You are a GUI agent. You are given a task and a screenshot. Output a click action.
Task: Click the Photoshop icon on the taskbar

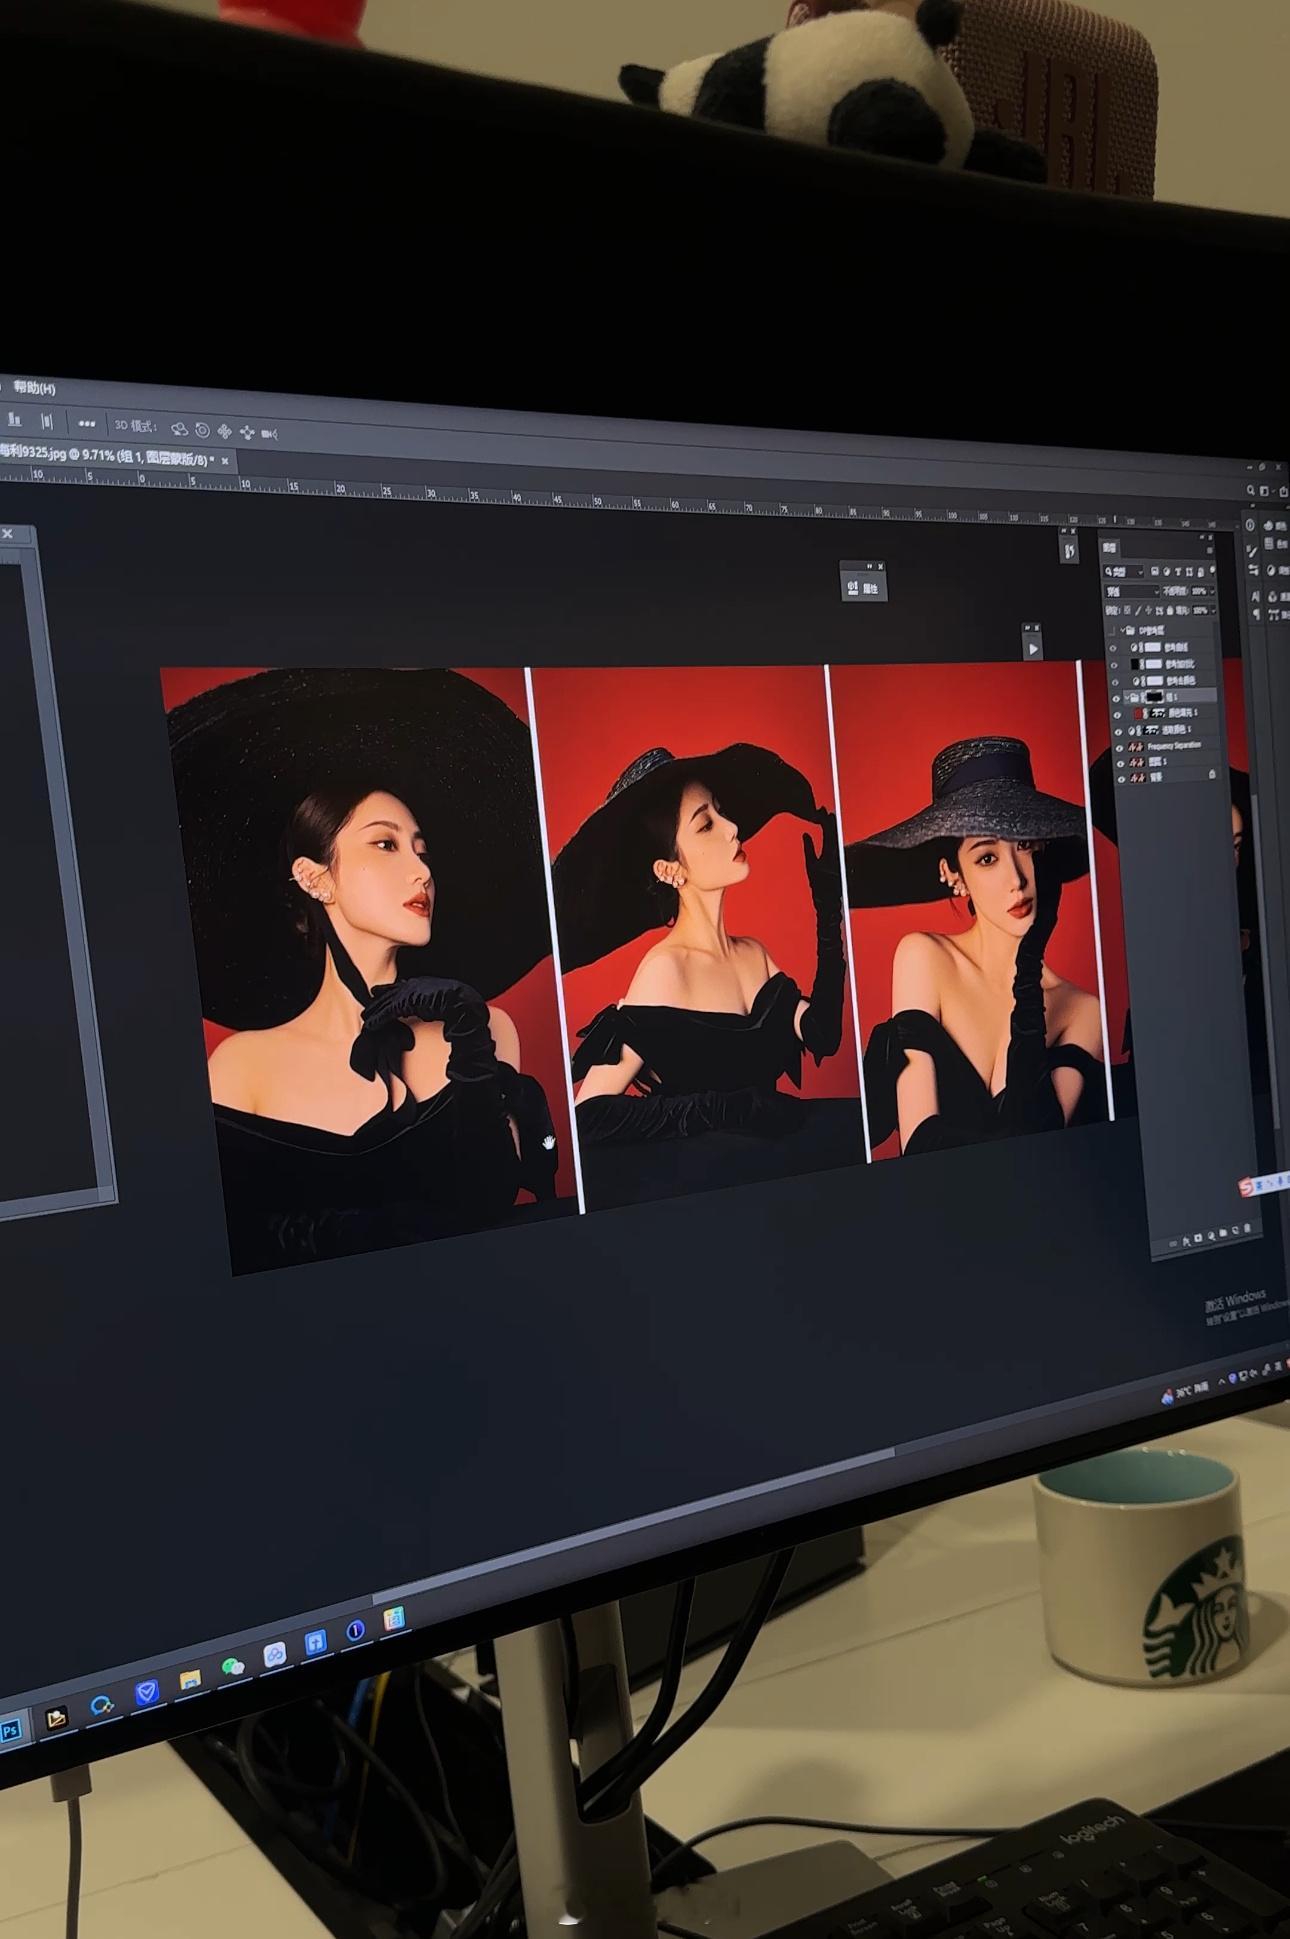(x=10, y=1731)
